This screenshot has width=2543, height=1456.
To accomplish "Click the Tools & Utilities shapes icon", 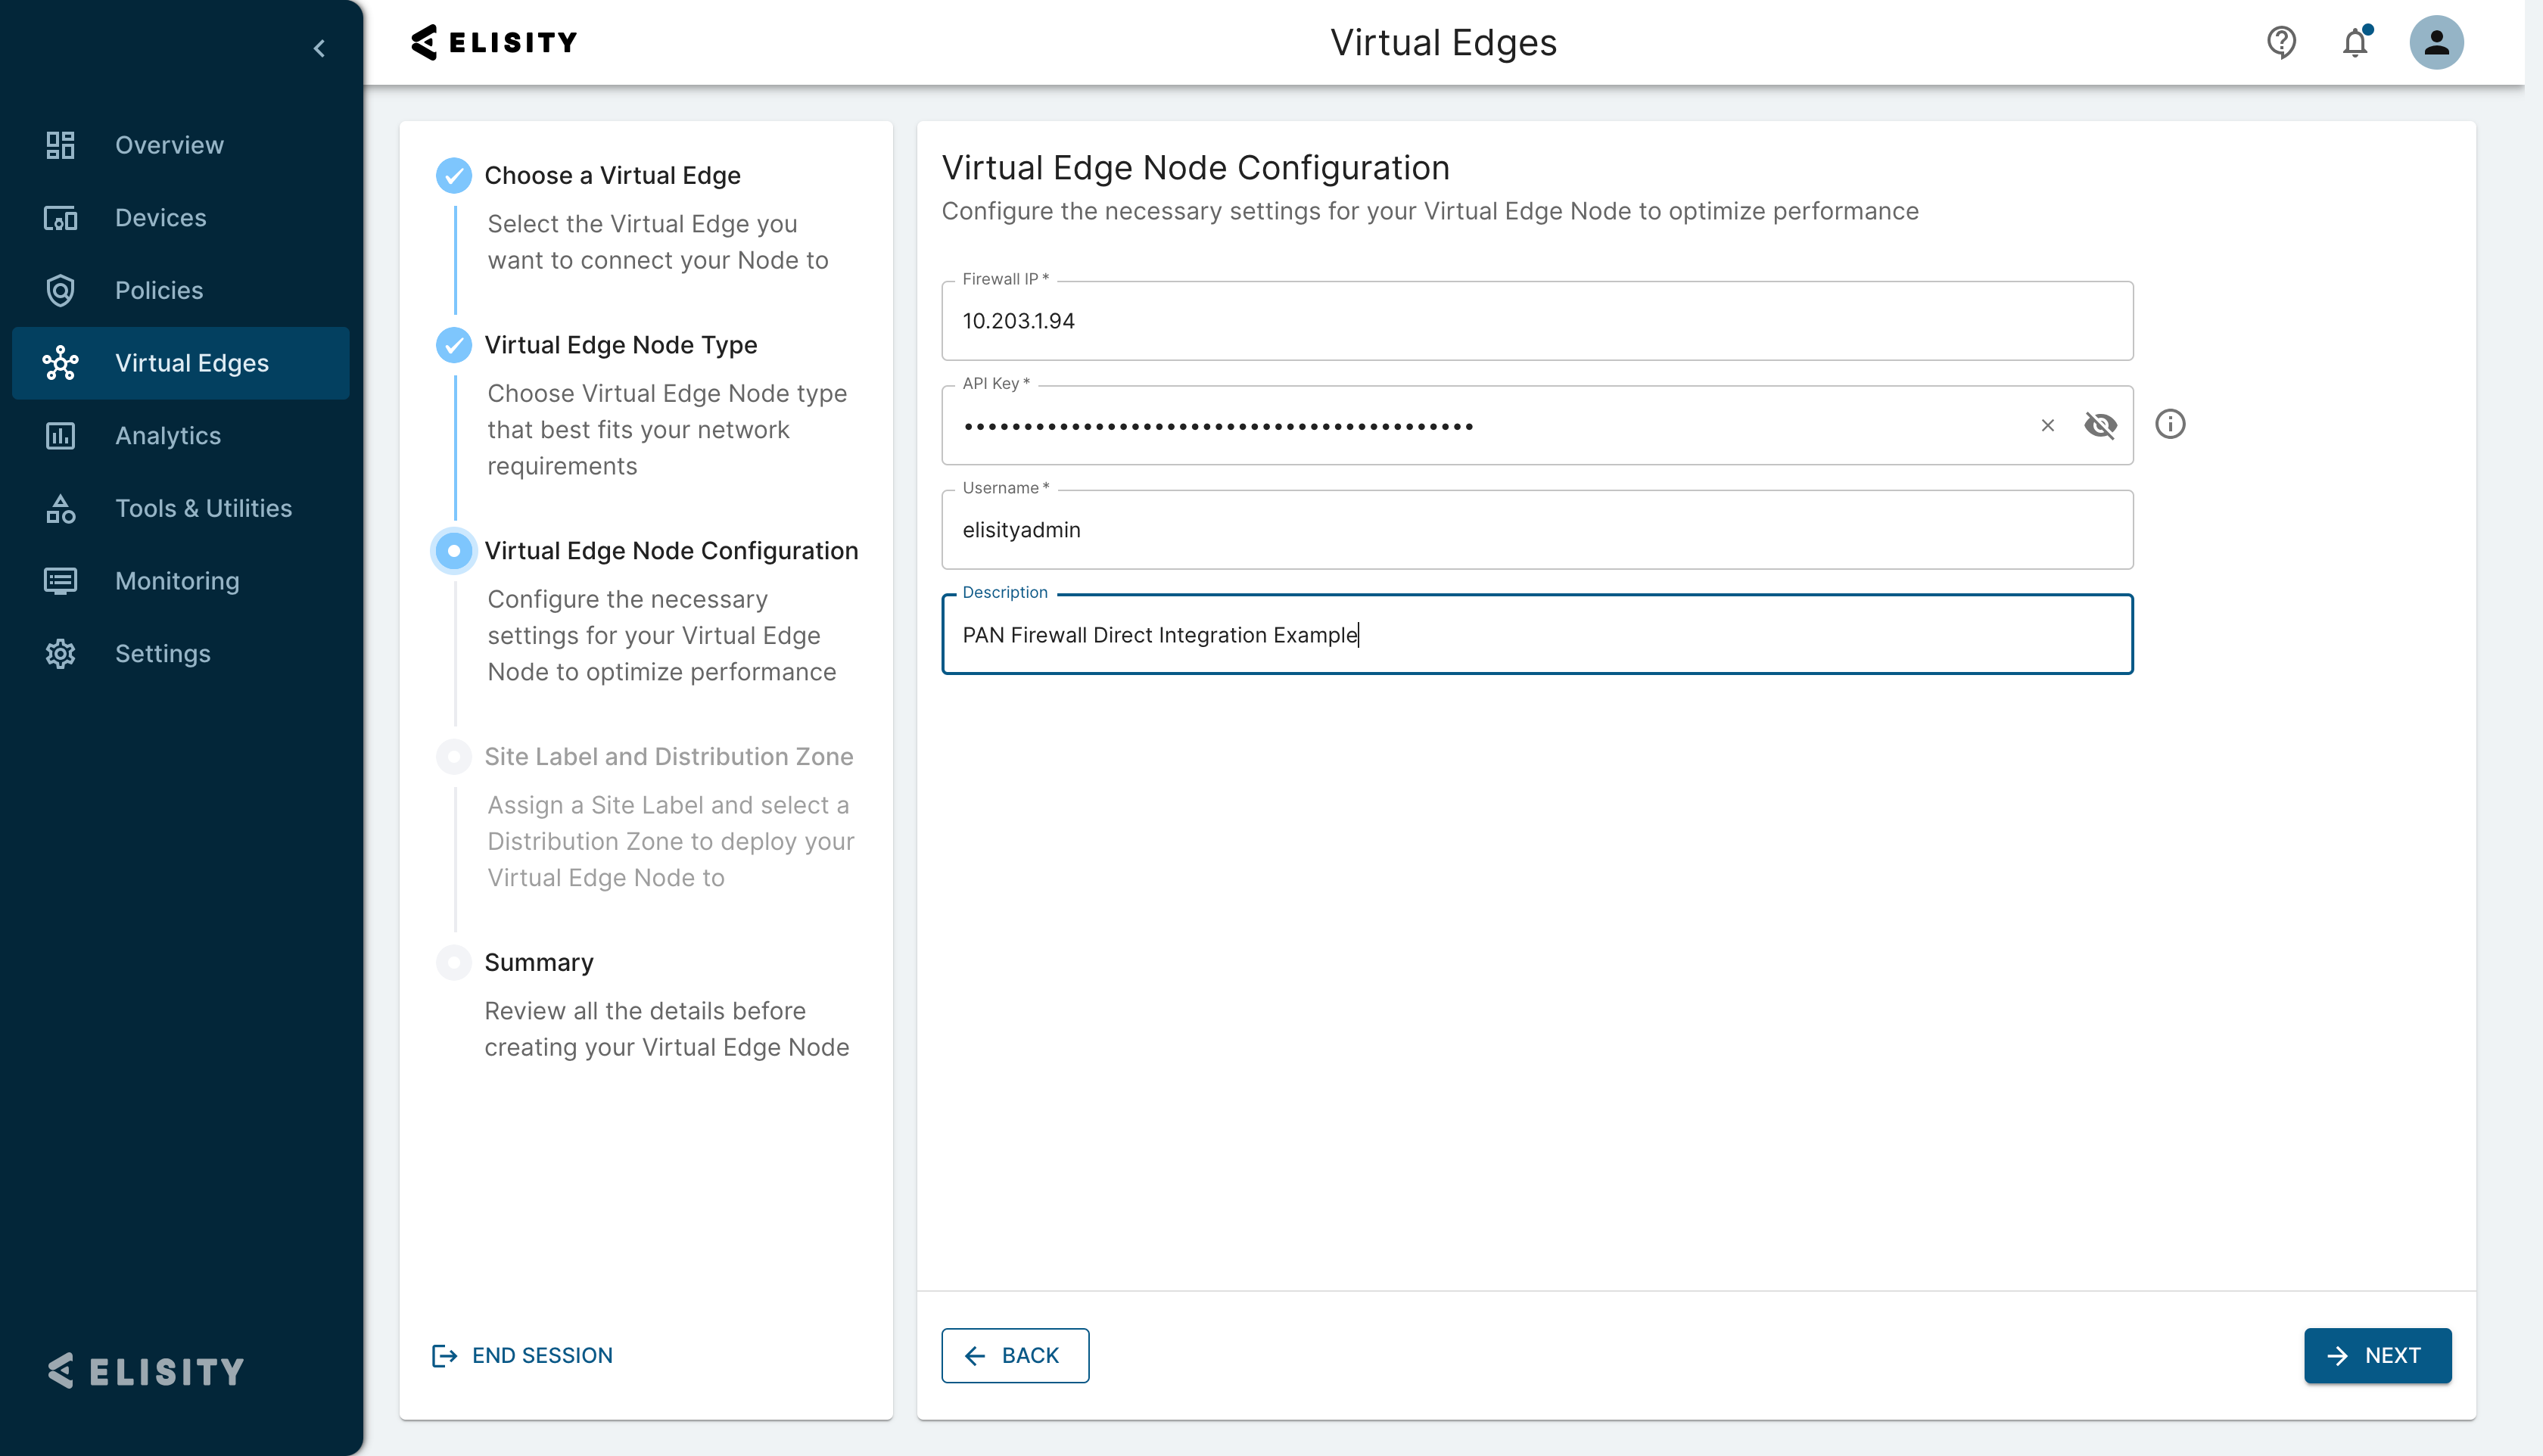I will point(60,508).
